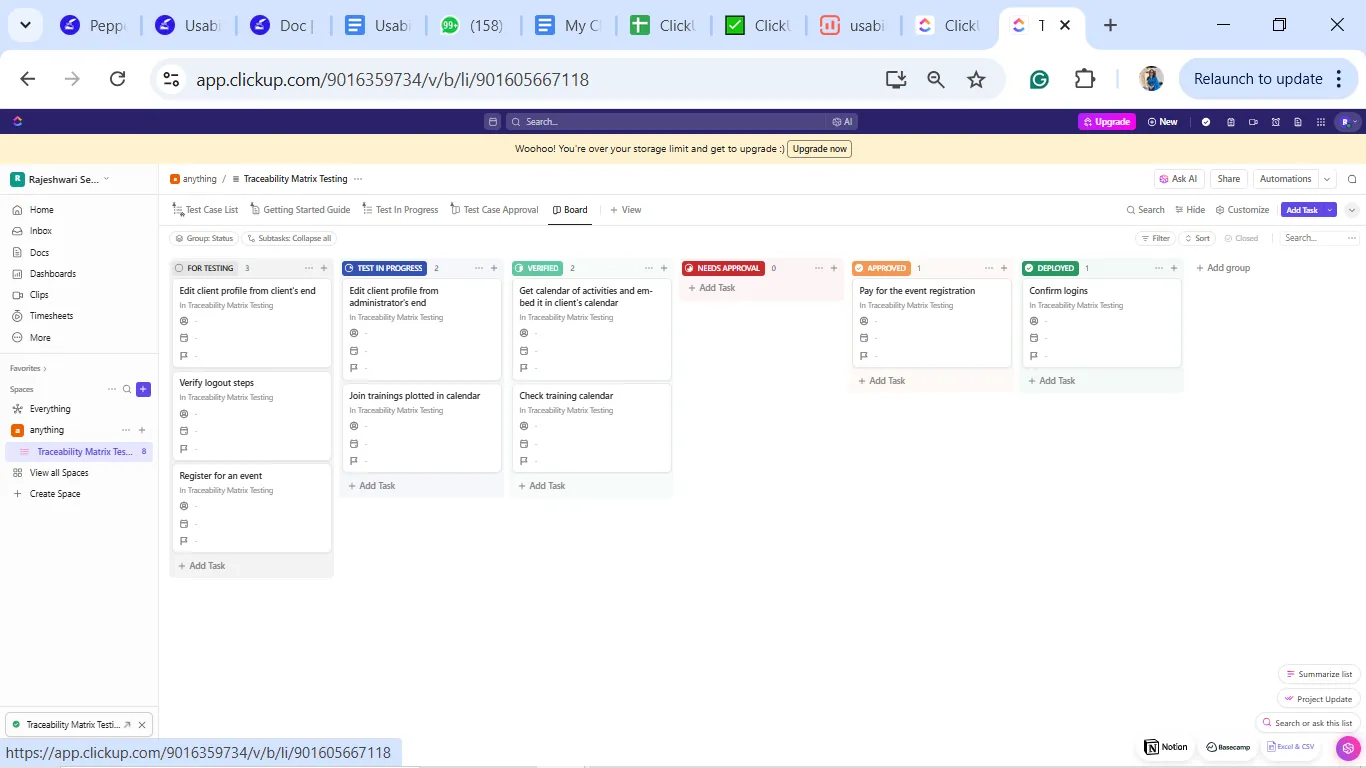Viewport: 1366px width, 768px height.
Task: Select the Board view tab
Action: click(570, 210)
